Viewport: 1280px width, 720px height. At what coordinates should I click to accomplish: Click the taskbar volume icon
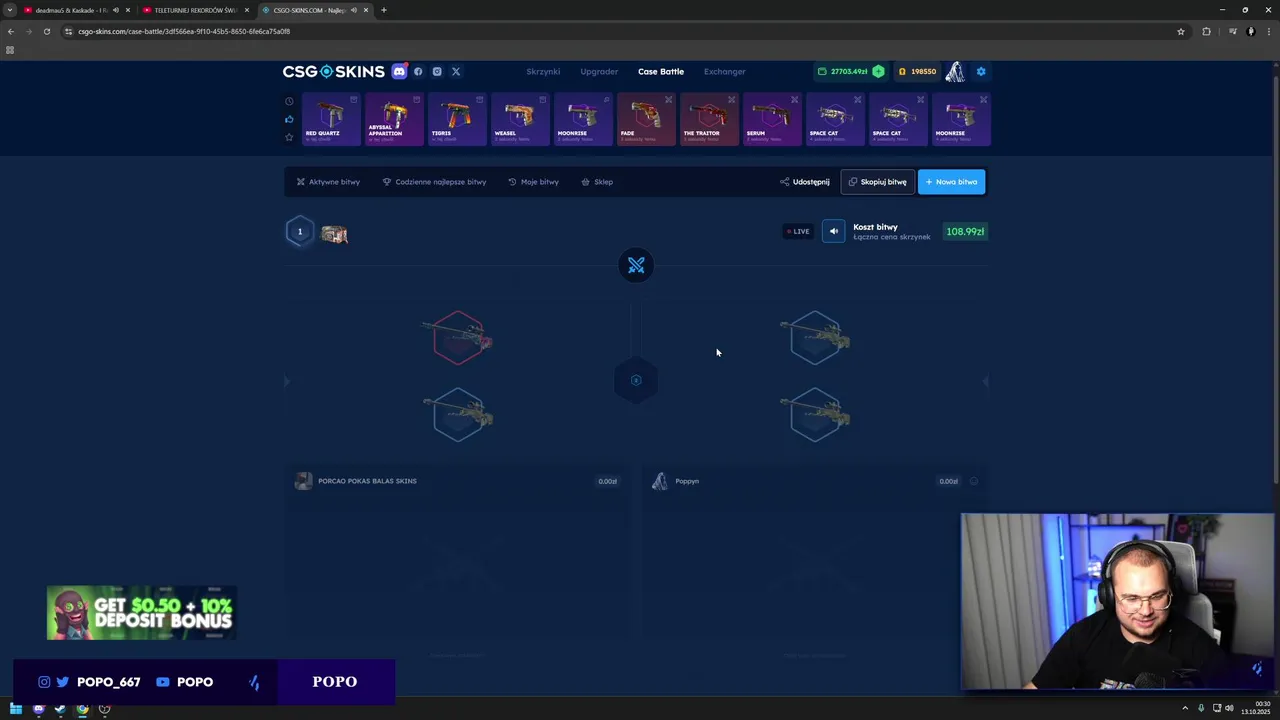pos(1229,708)
